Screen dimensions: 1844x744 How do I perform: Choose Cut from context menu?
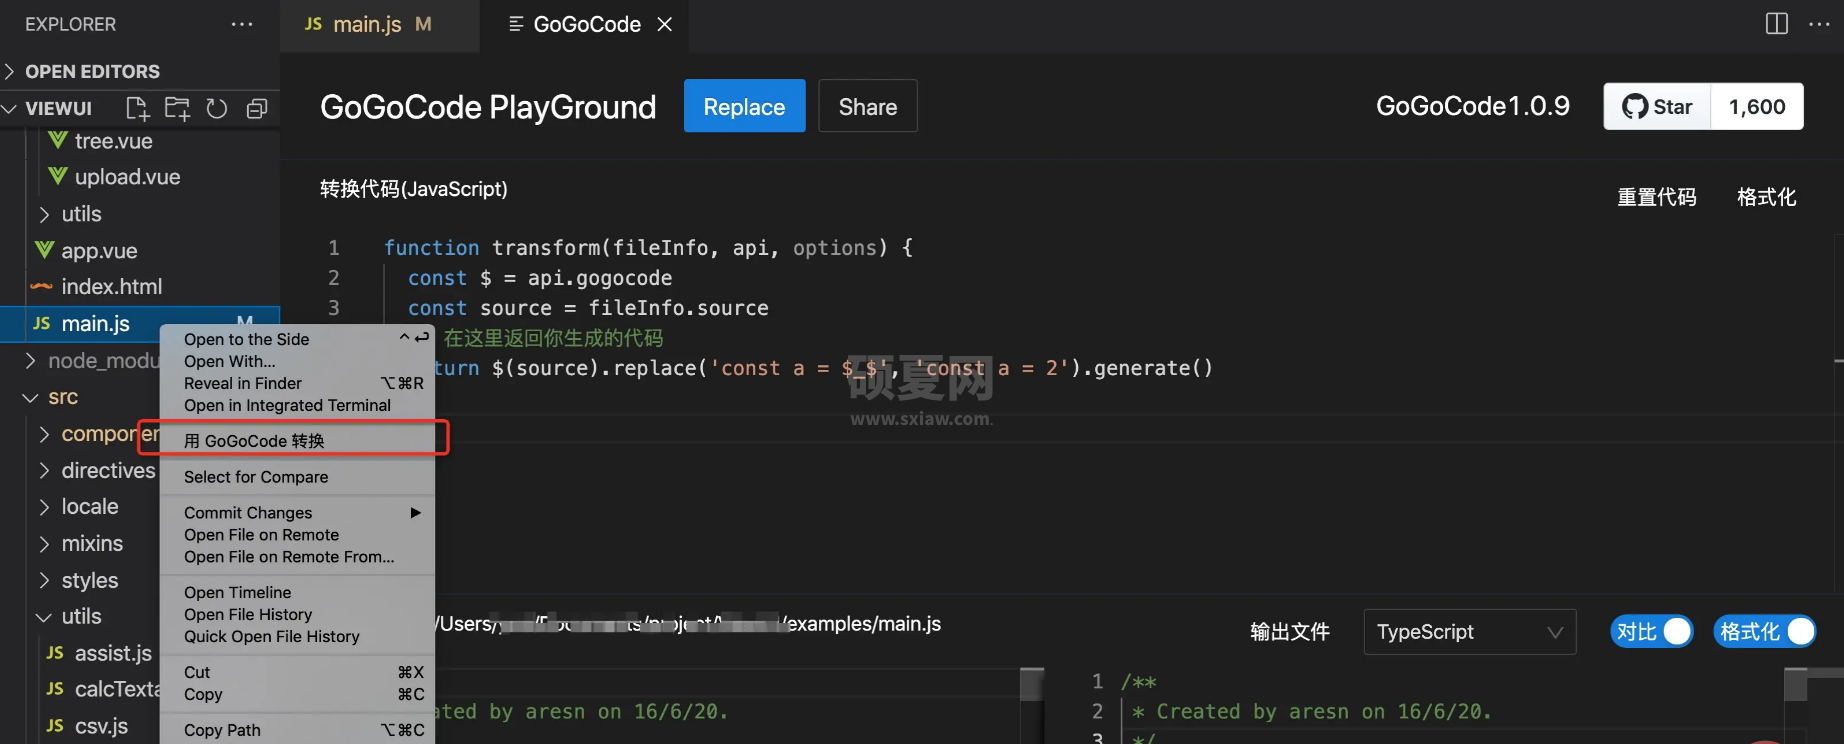coord(297,673)
